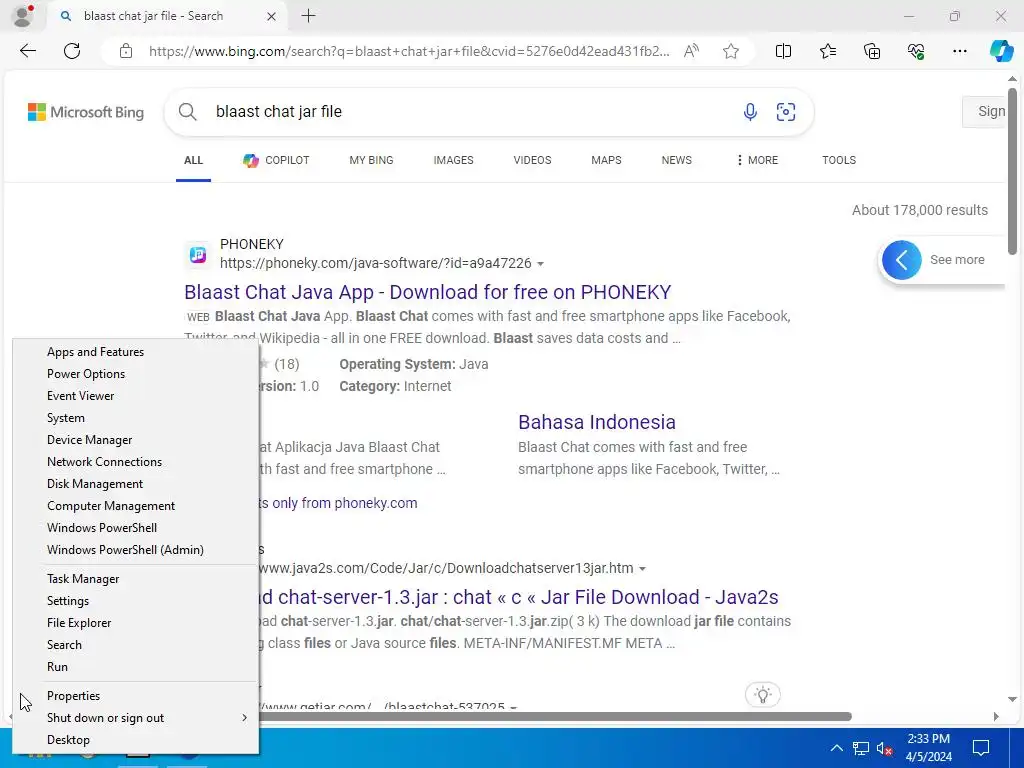Click in the Bing search box text
Image resolution: width=1024 pixels, height=768 pixels.
point(279,112)
